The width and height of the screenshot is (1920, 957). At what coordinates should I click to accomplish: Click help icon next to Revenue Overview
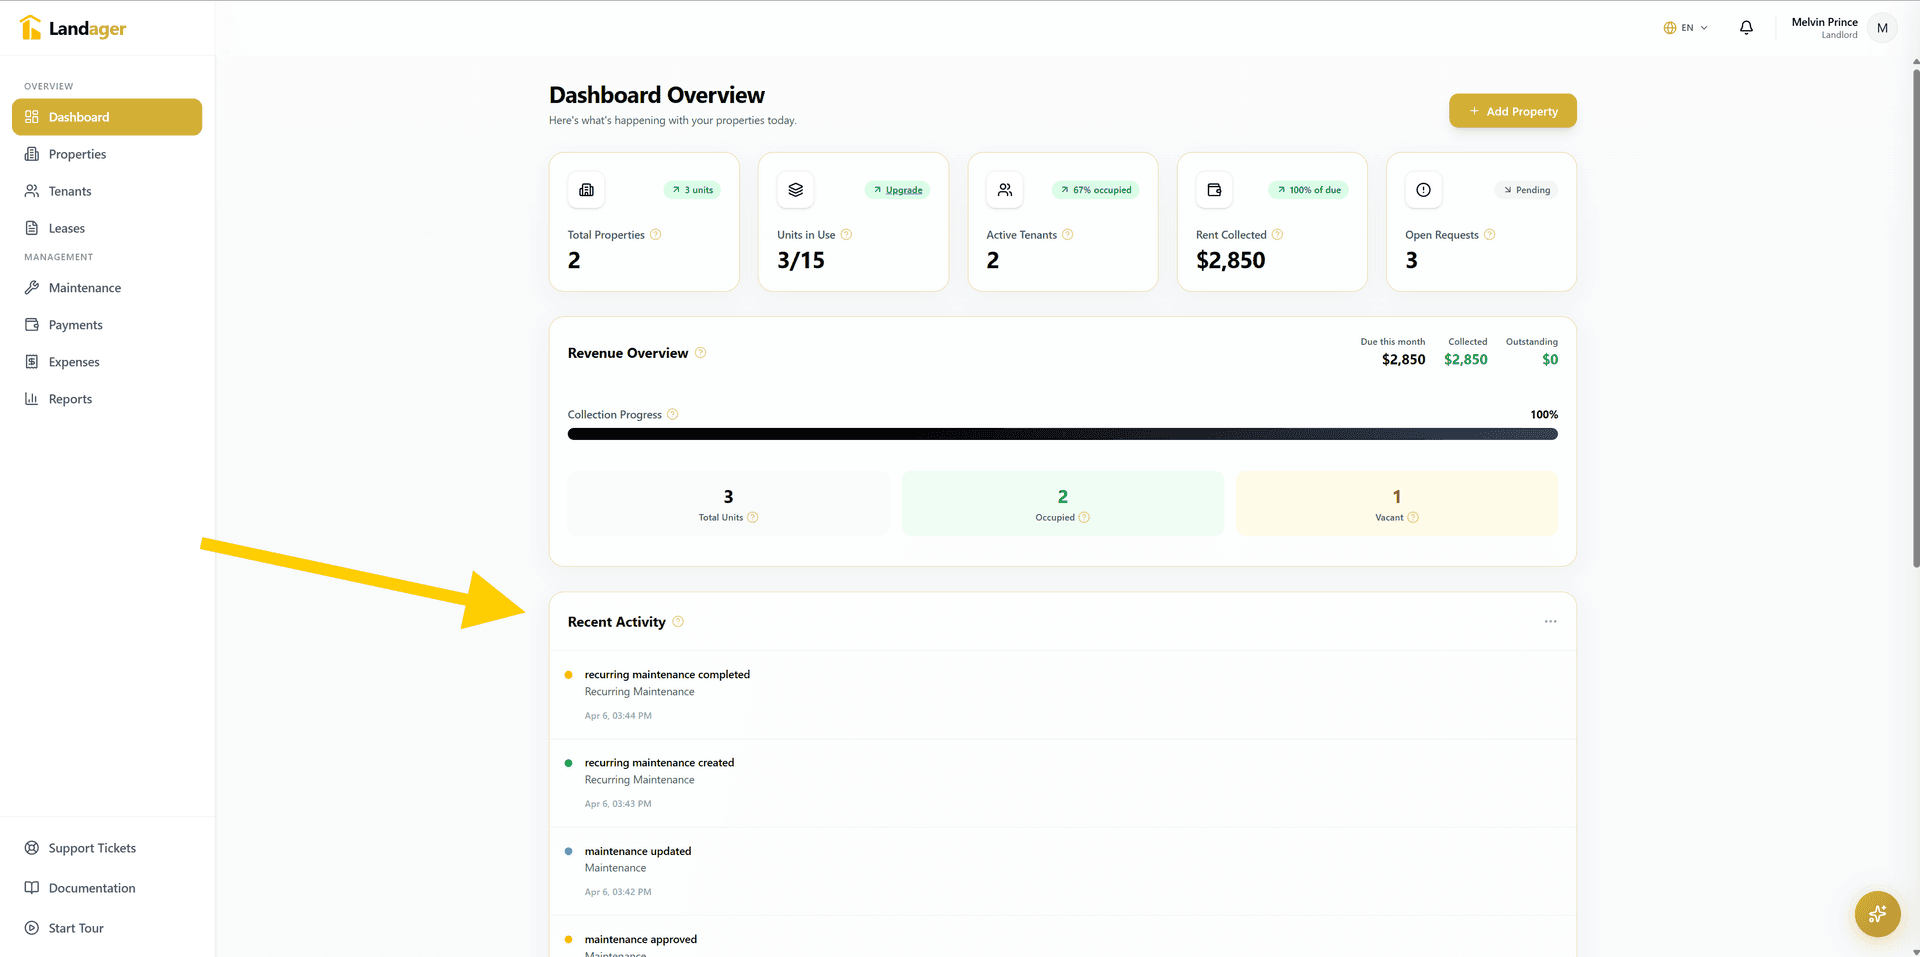coord(700,353)
